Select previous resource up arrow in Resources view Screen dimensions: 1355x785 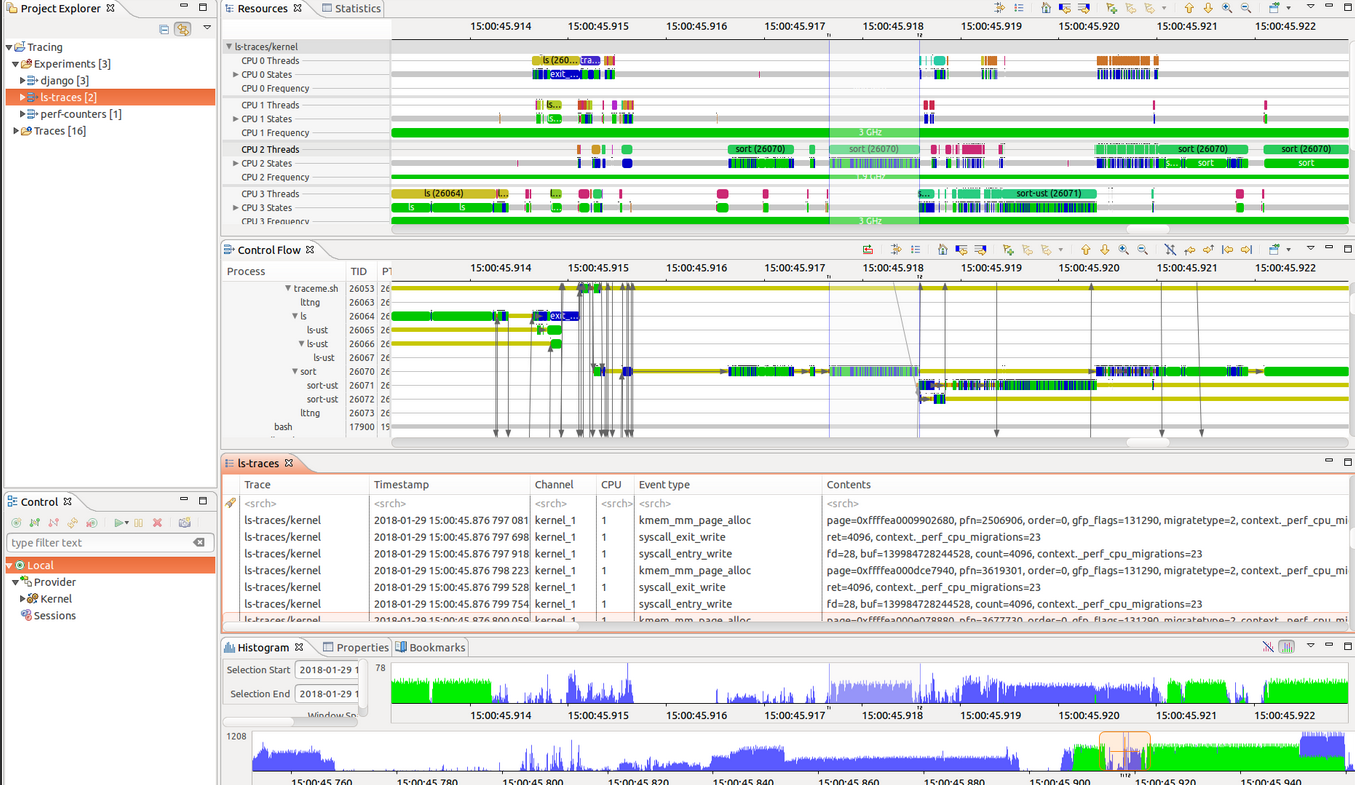point(1189,8)
